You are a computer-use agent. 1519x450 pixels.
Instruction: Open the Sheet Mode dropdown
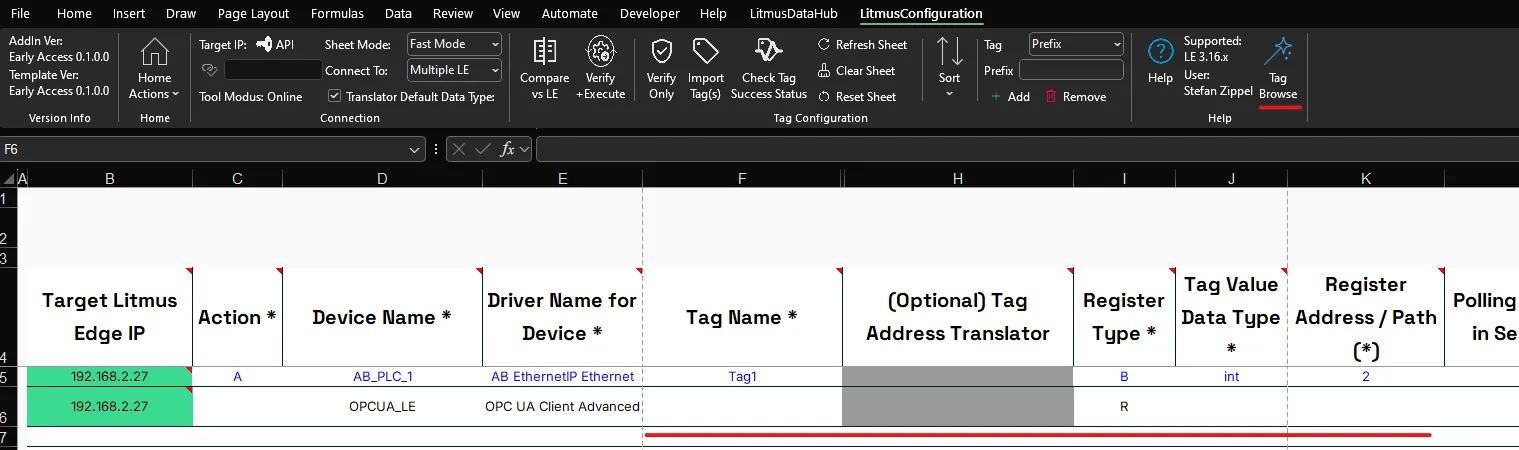point(454,44)
